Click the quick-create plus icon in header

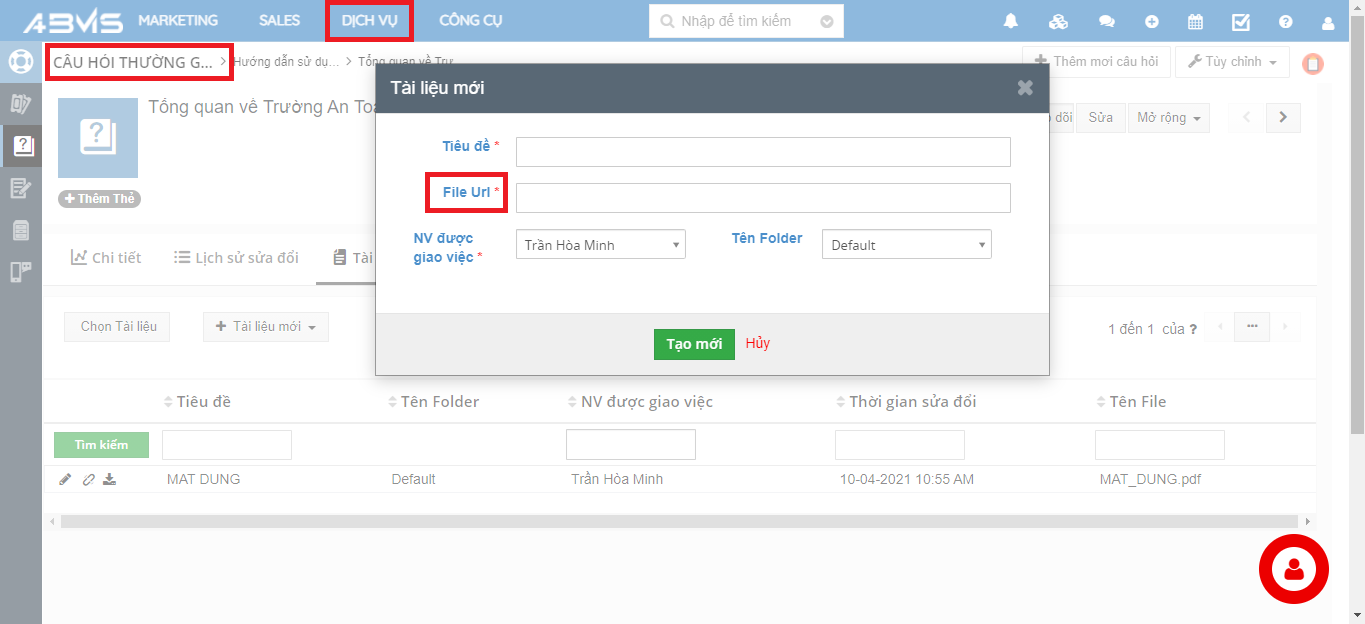pyautogui.click(x=1152, y=21)
